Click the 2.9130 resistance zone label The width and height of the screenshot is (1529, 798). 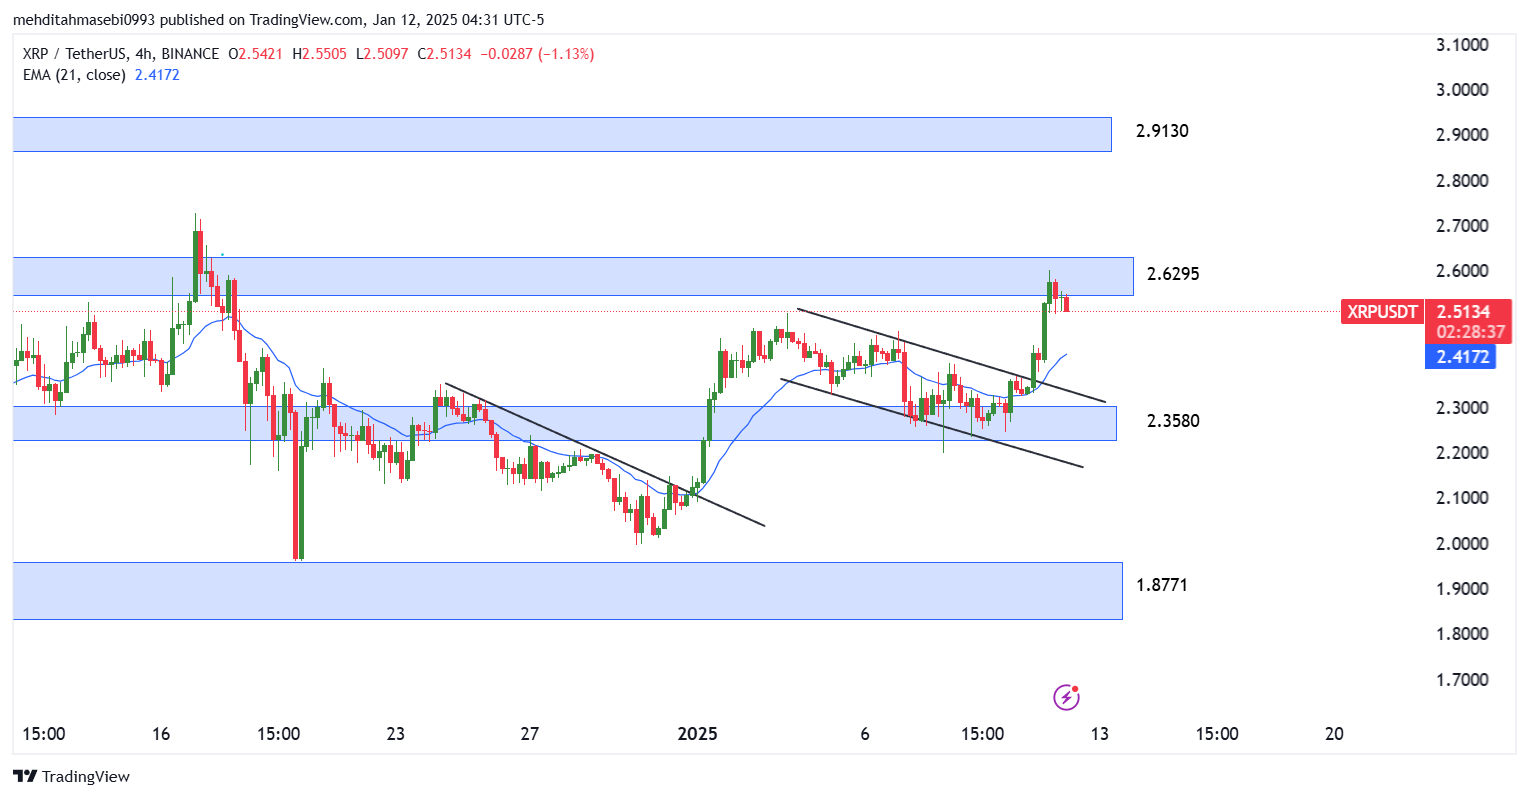(x=1162, y=131)
